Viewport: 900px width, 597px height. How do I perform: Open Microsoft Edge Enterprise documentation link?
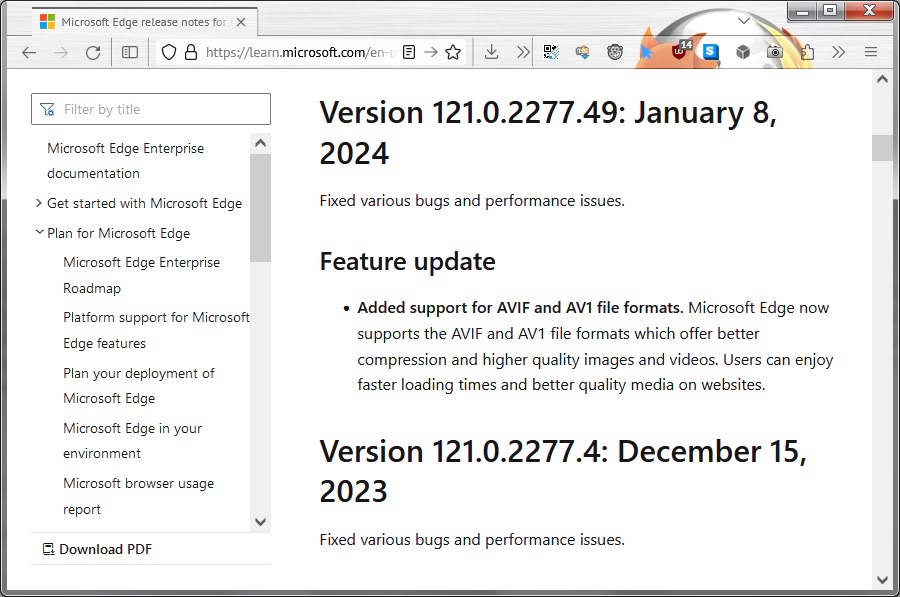pyautogui.click(x=125, y=161)
